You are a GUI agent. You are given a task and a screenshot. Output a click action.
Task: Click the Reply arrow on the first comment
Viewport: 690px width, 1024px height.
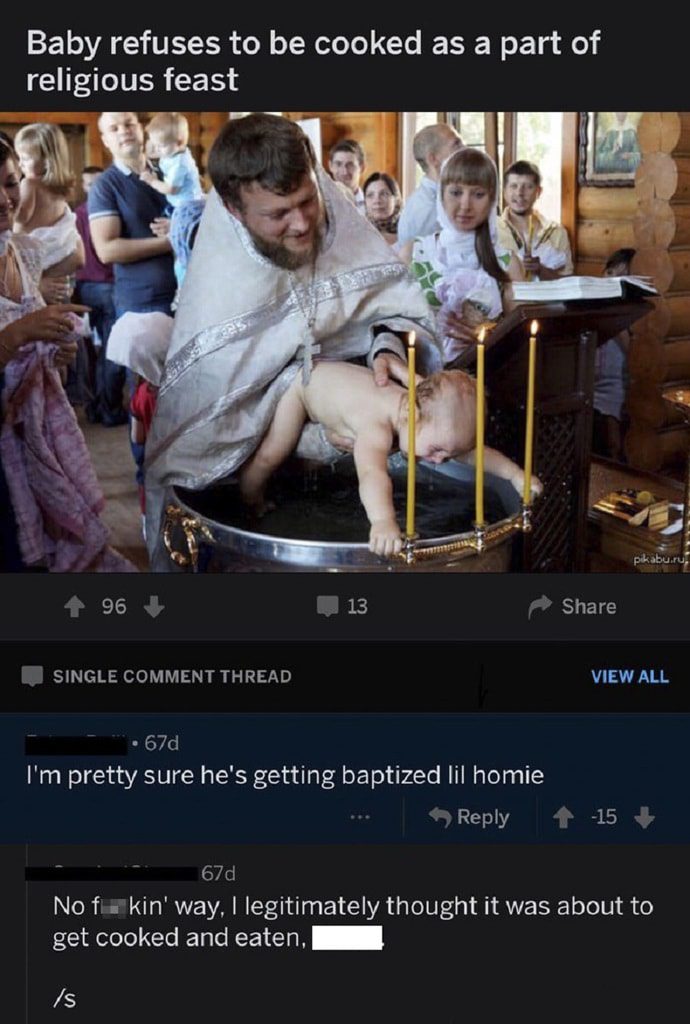click(x=441, y=816)
